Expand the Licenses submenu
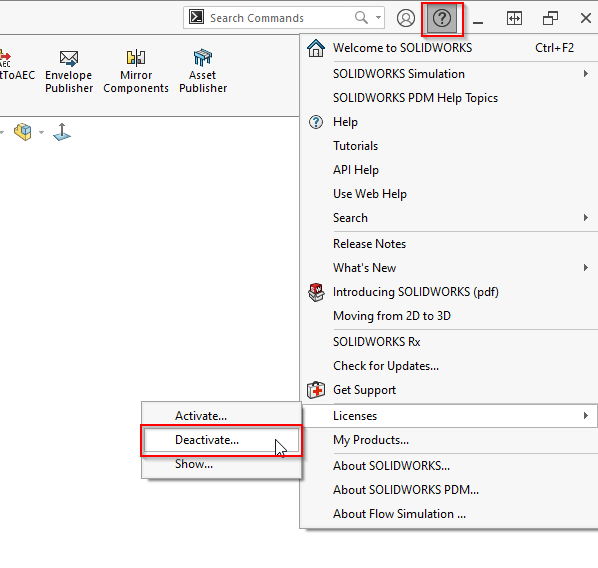This screenshot has width=598, height=568. click(x=450, y=416)
